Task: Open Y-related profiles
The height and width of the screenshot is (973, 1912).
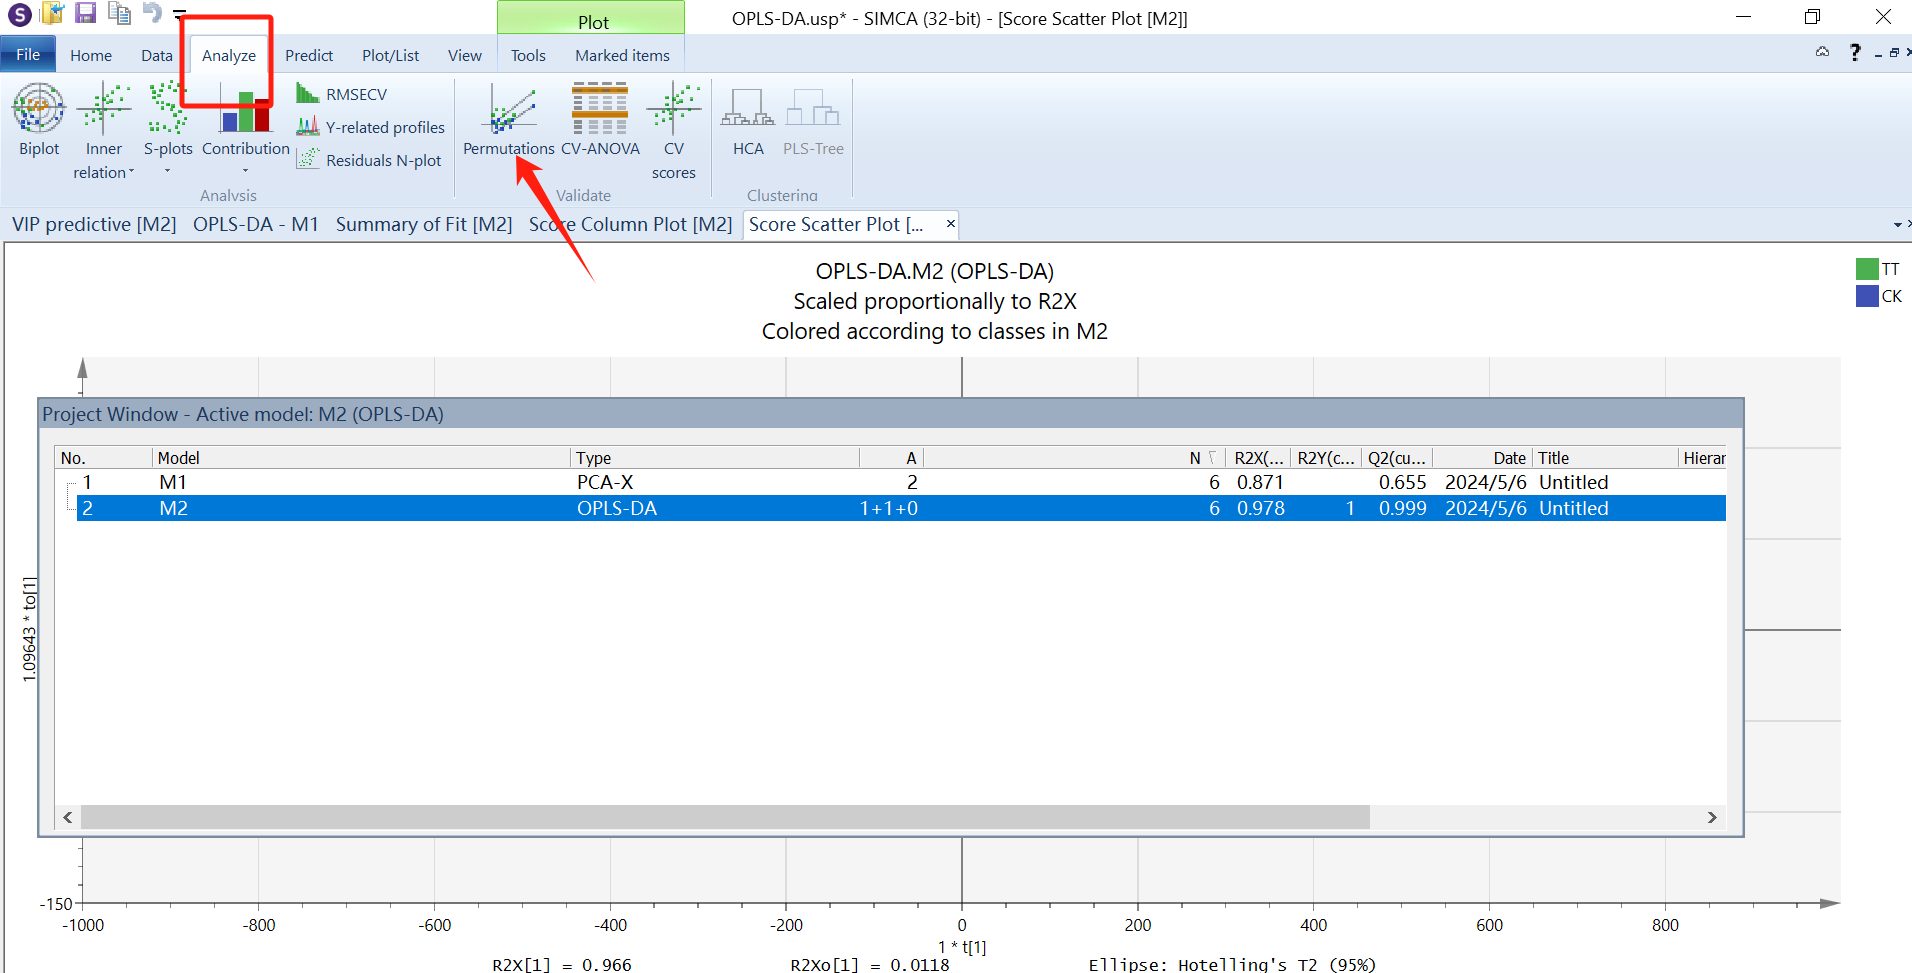Action: (371, 127)
